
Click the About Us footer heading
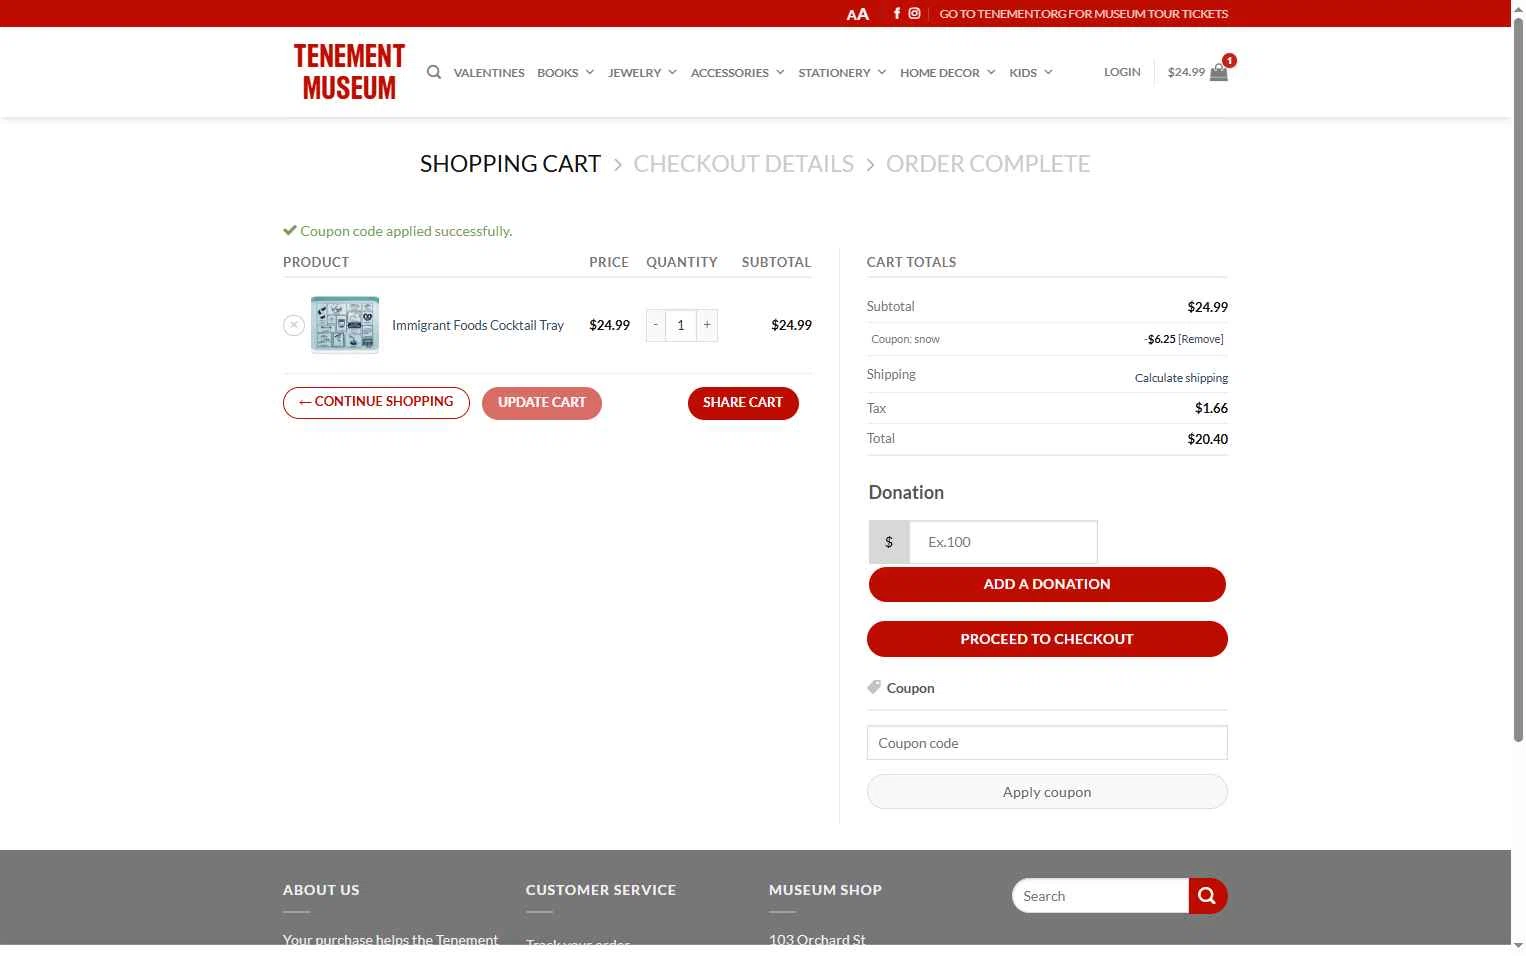[x=321, y=890]
